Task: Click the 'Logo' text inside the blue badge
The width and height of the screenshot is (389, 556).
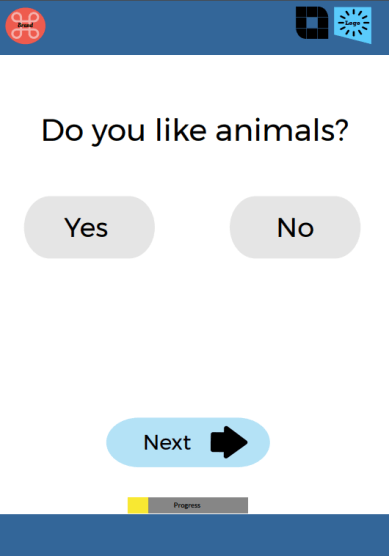Action: click(352, 23)
